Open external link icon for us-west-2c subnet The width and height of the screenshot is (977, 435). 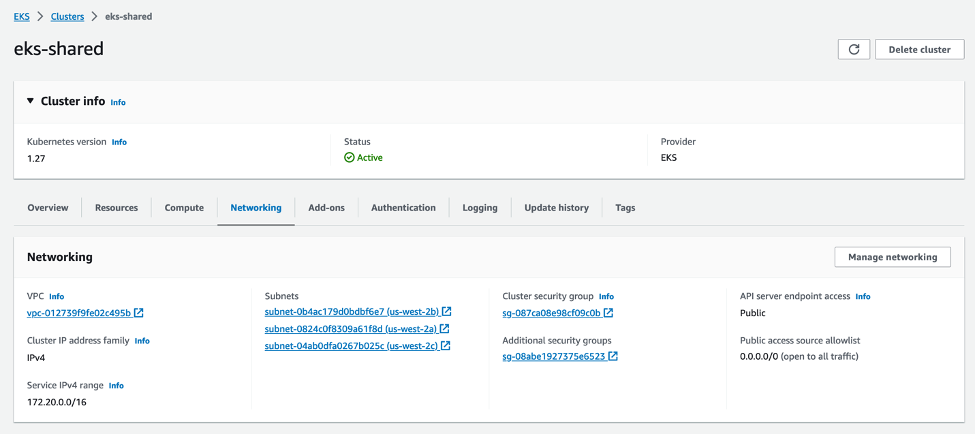pos(446,345)
